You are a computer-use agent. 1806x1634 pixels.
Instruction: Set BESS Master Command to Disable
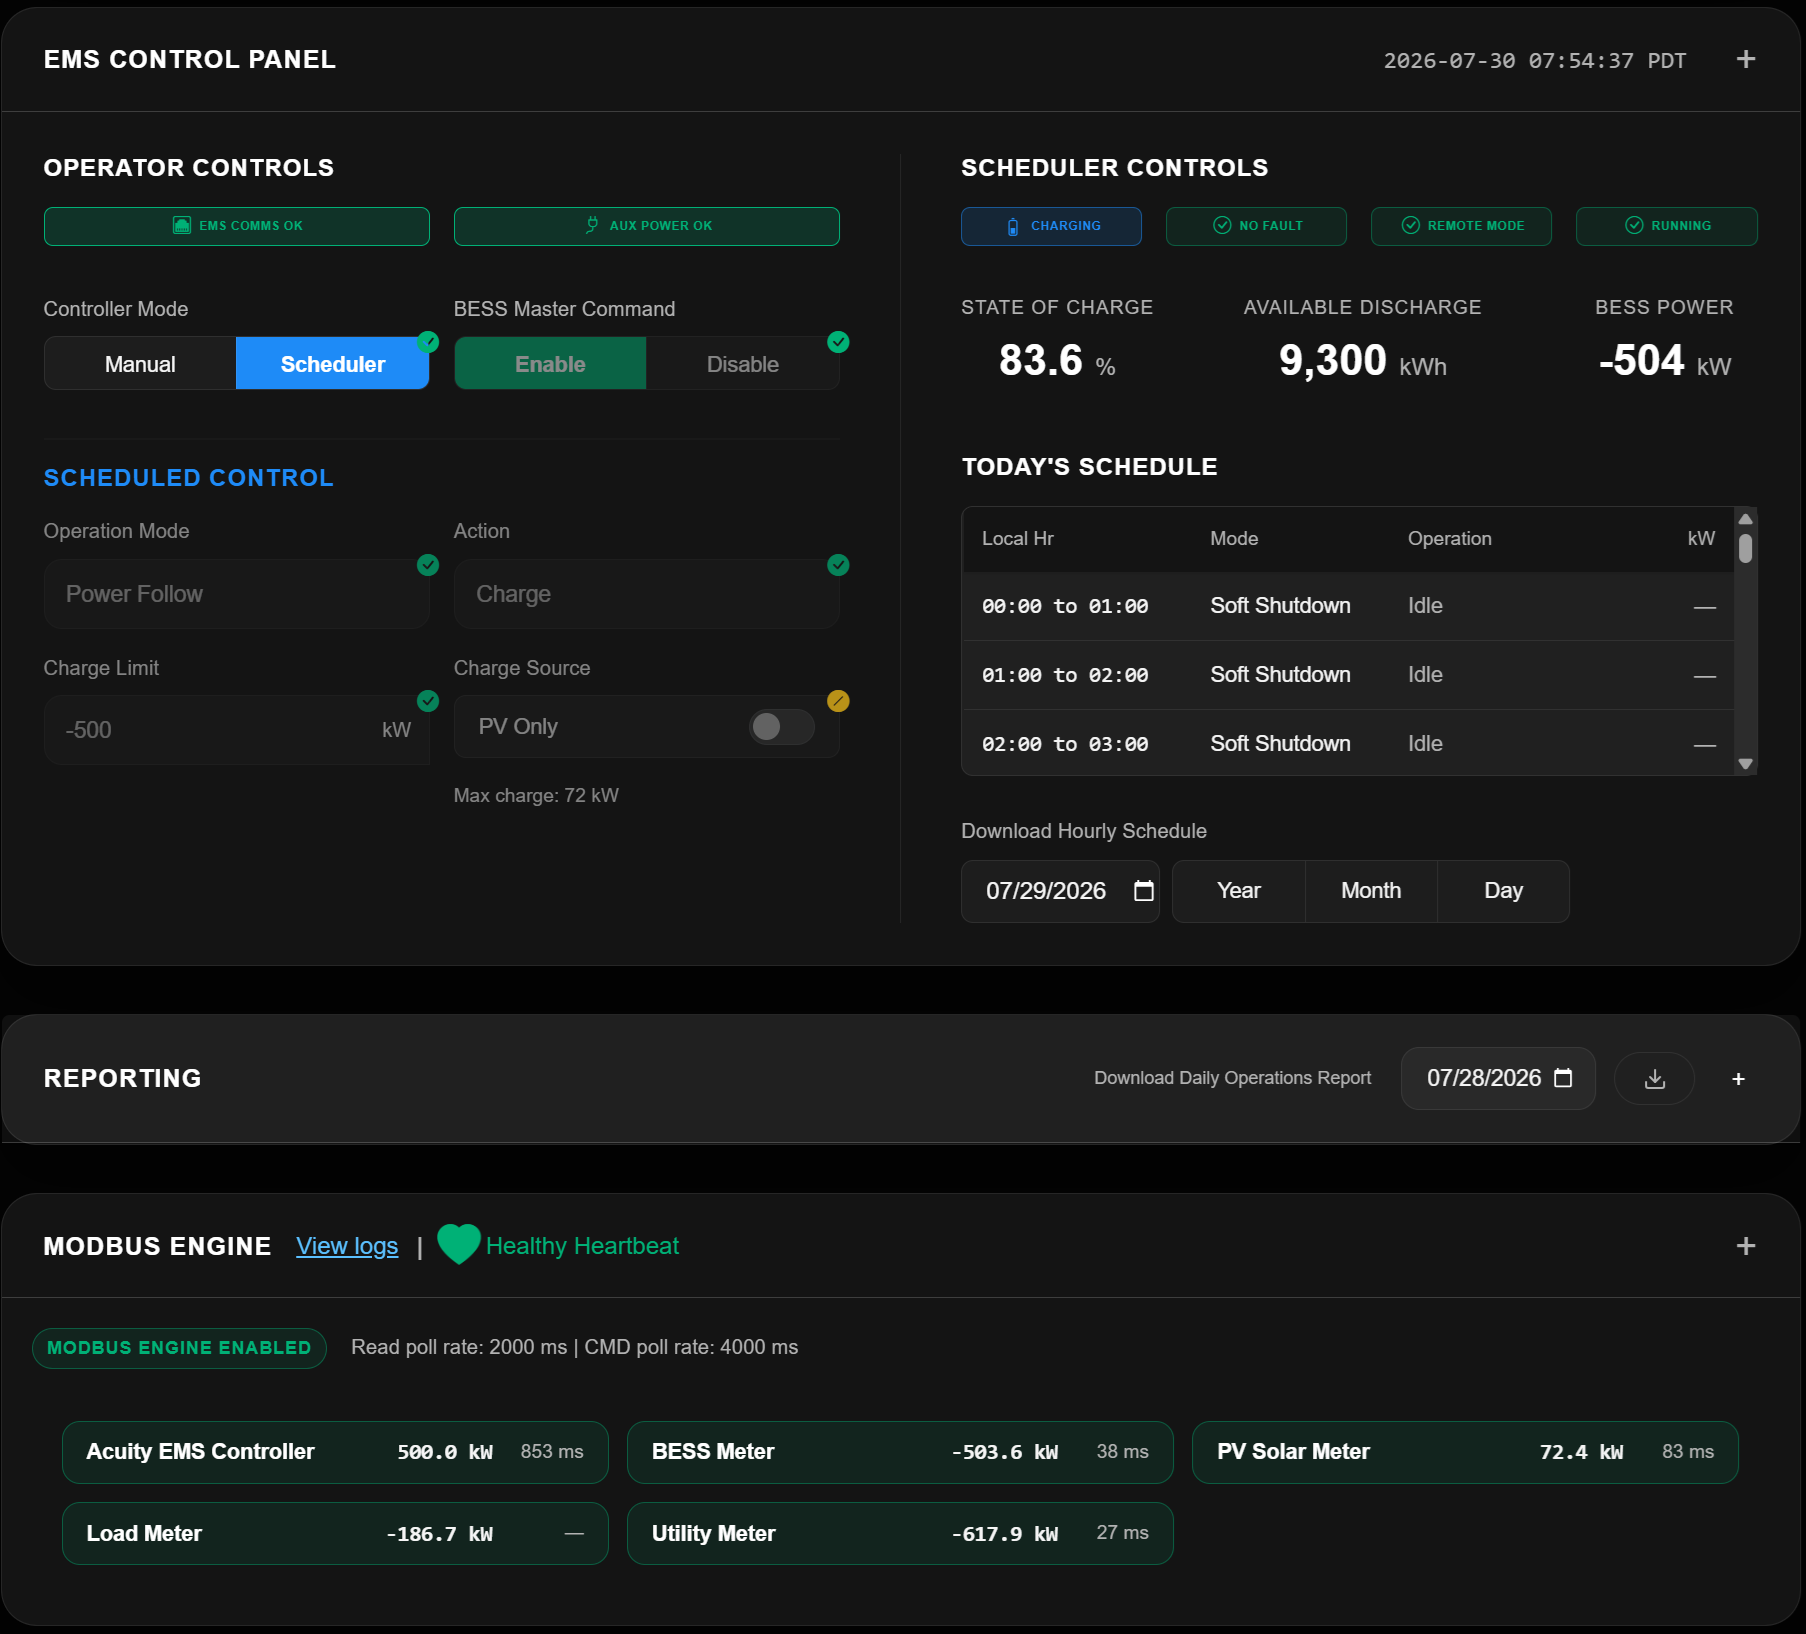click(x=742, y=364)
